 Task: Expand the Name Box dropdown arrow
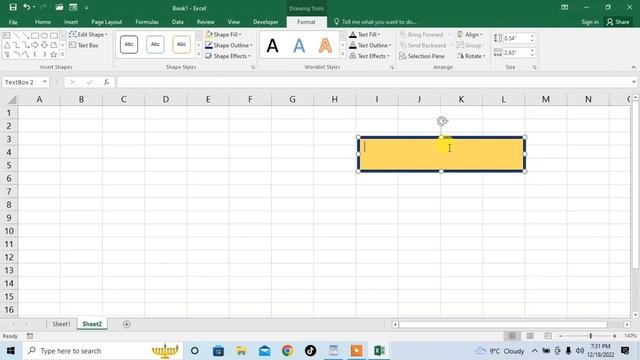coord(44,82)
